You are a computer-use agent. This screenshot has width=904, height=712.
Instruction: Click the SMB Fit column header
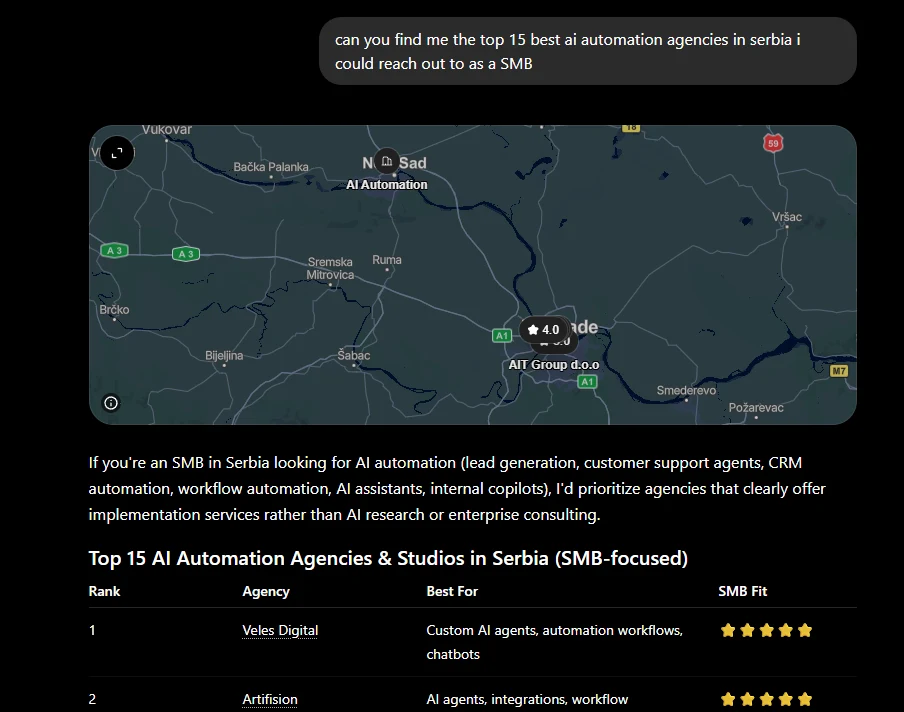coord(743,591)
